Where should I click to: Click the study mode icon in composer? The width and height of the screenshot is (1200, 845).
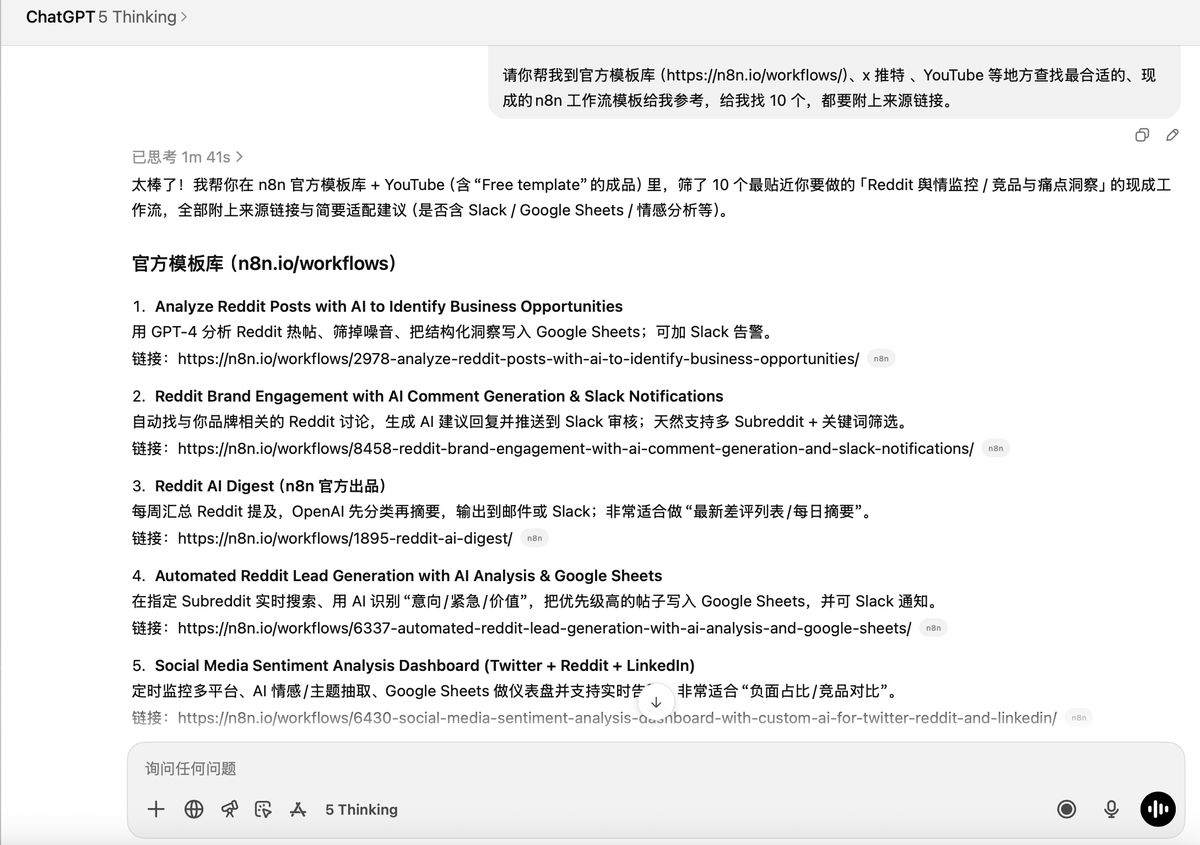click(x=298, y=809)
